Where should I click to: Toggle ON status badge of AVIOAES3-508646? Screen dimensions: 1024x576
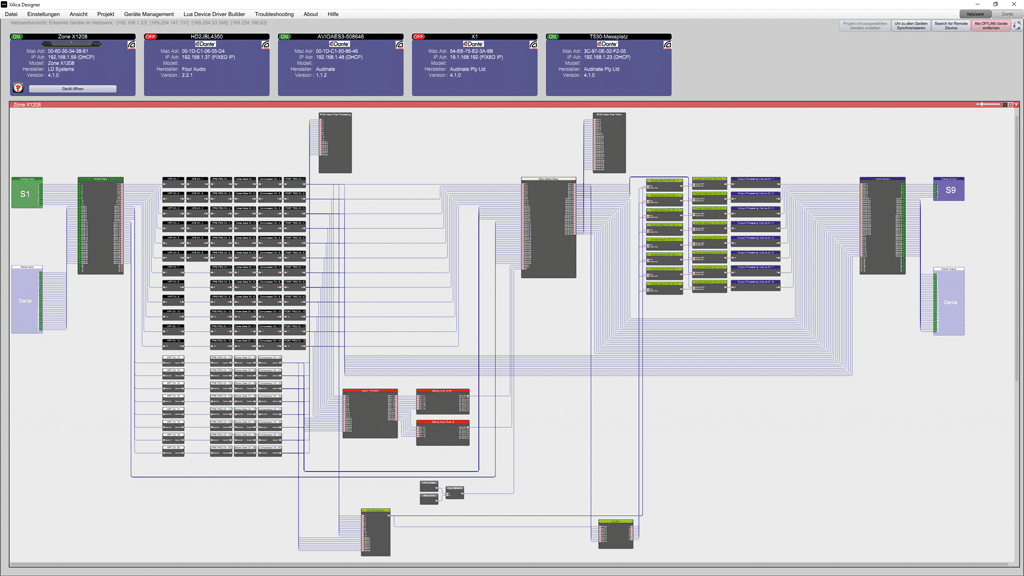285,37
